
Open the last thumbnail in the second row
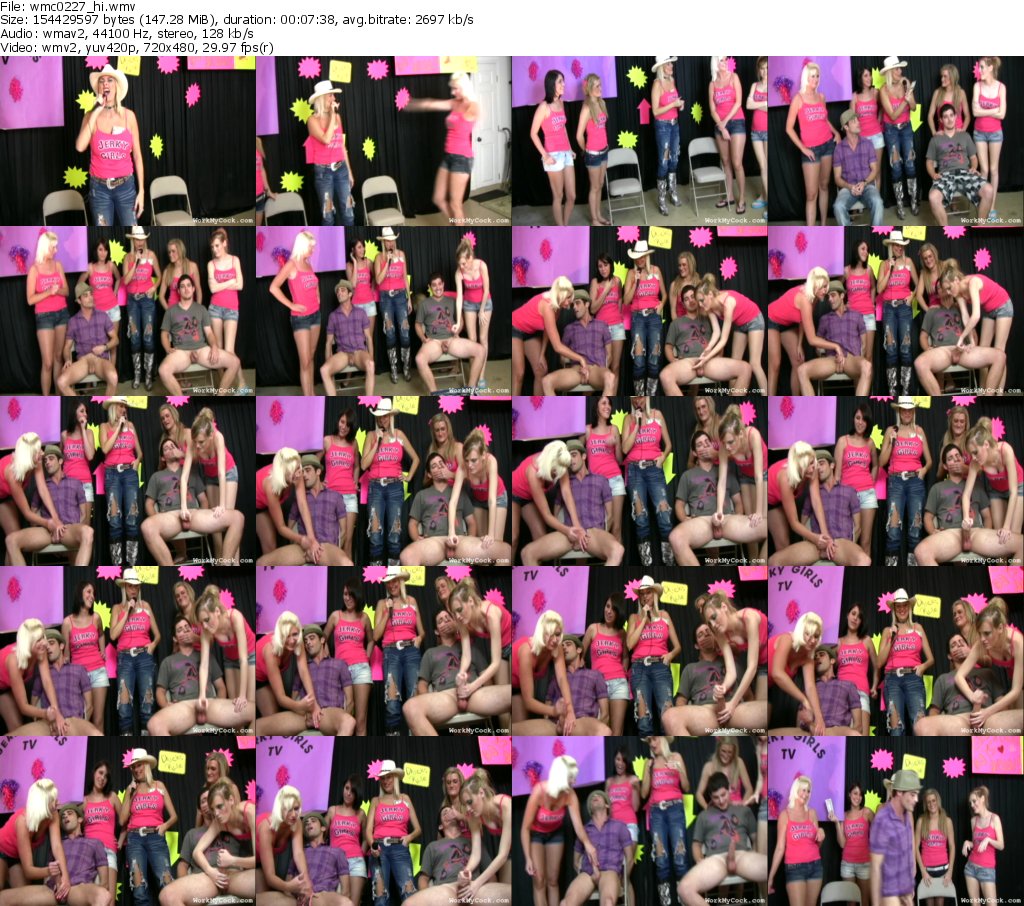896,311
